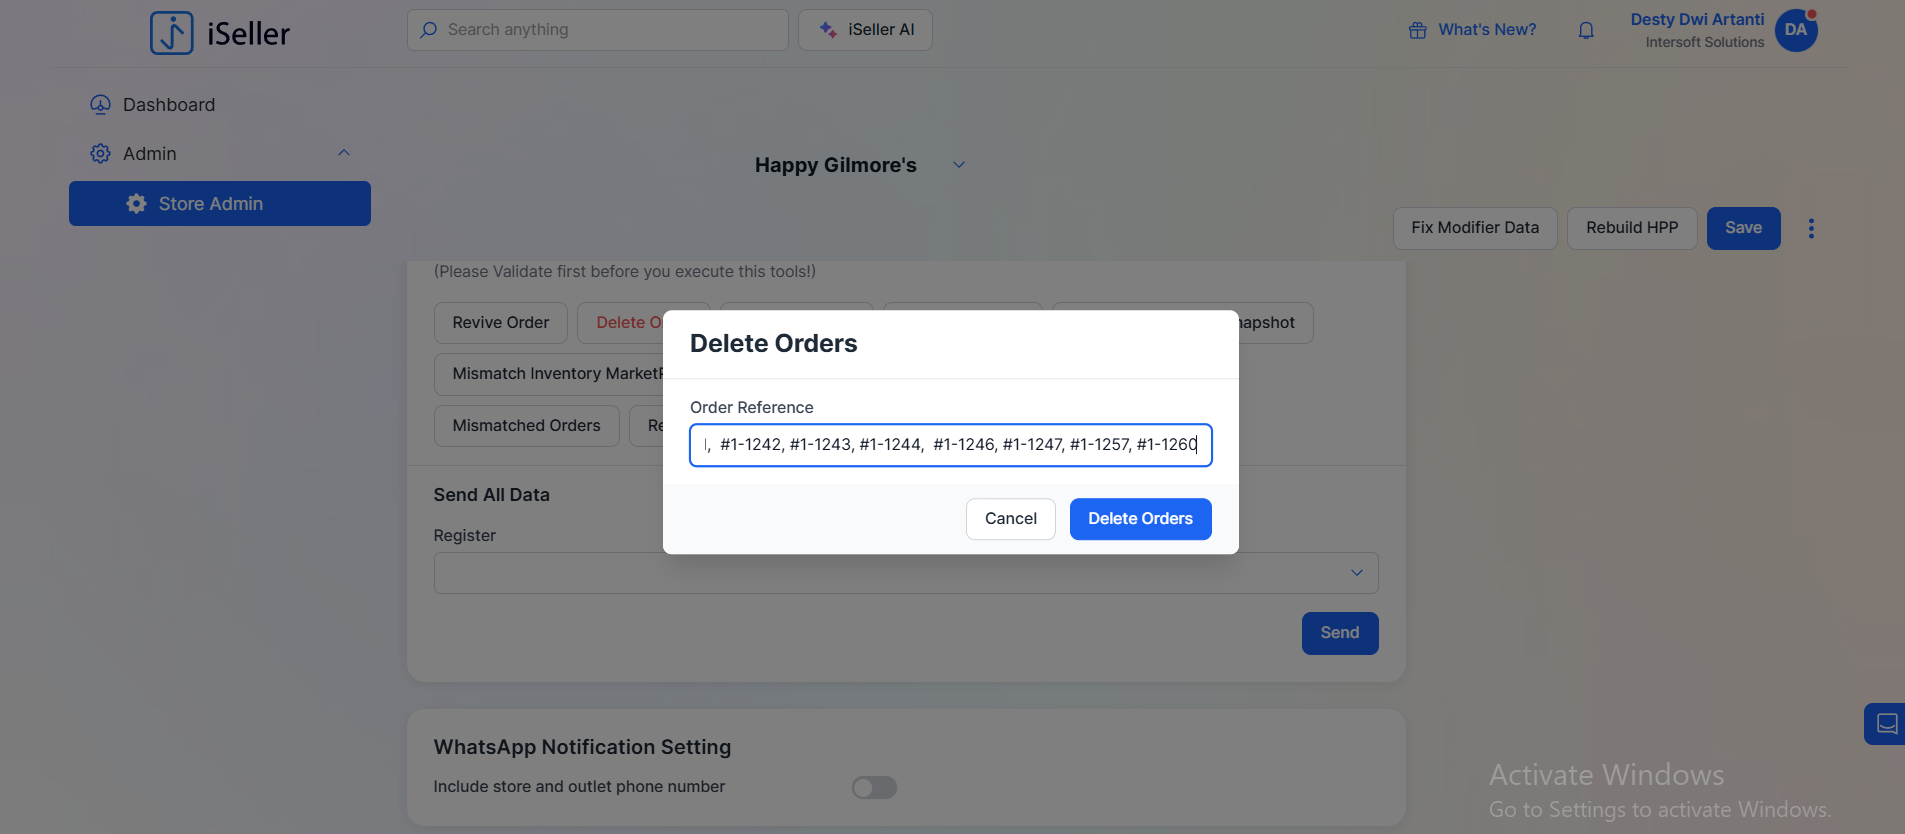
Task: Click the DA user avatar
Action: tap(1796, 30)
